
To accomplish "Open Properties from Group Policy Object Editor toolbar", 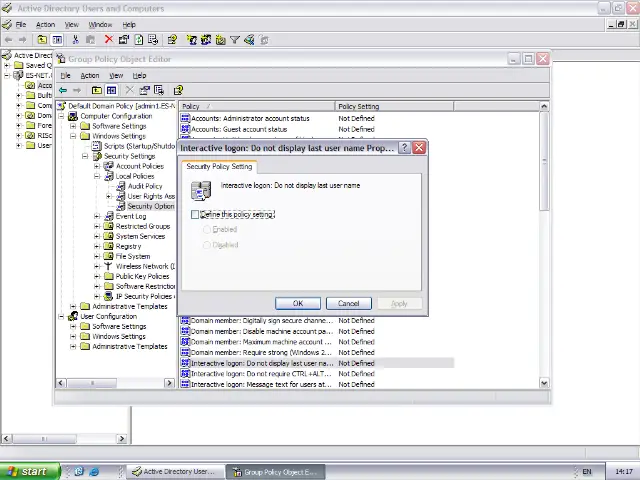I will coord(144,90).
